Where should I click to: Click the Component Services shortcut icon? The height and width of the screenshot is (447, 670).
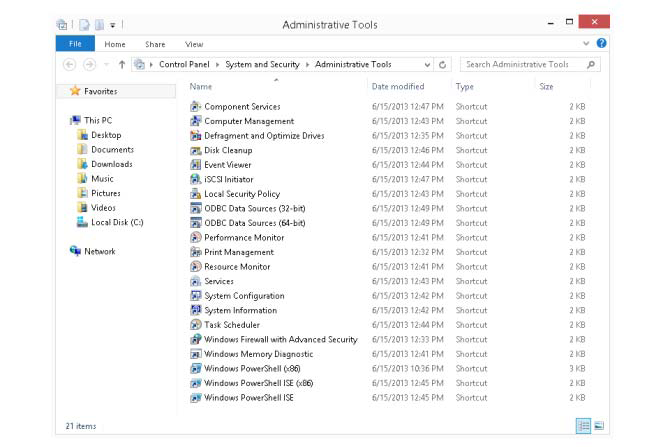(196, 106)
